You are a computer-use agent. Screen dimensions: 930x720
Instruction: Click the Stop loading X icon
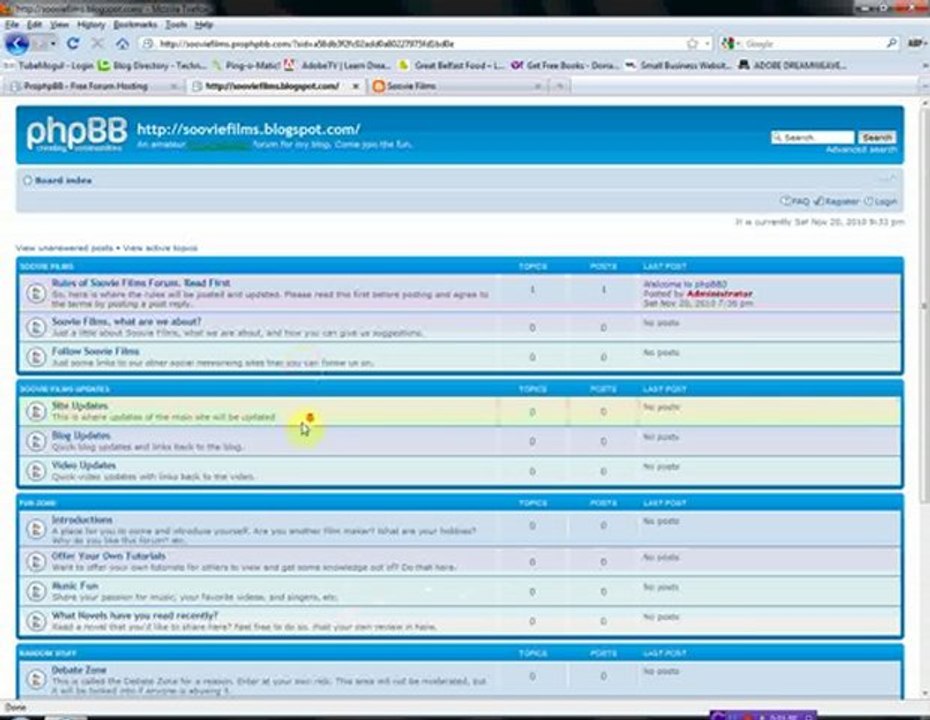[97, 43]
